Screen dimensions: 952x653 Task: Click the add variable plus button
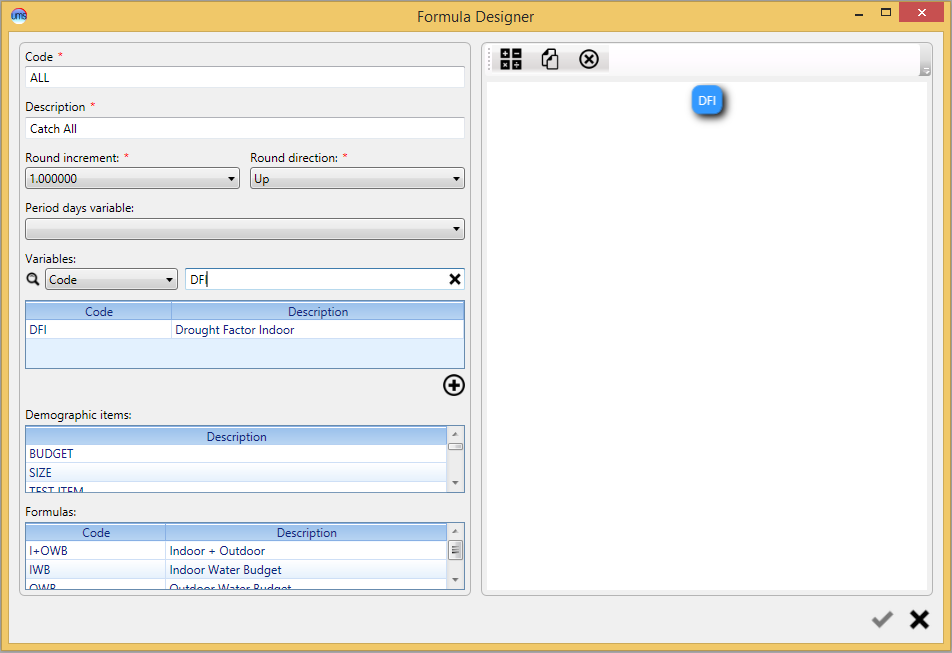(454, 385)
